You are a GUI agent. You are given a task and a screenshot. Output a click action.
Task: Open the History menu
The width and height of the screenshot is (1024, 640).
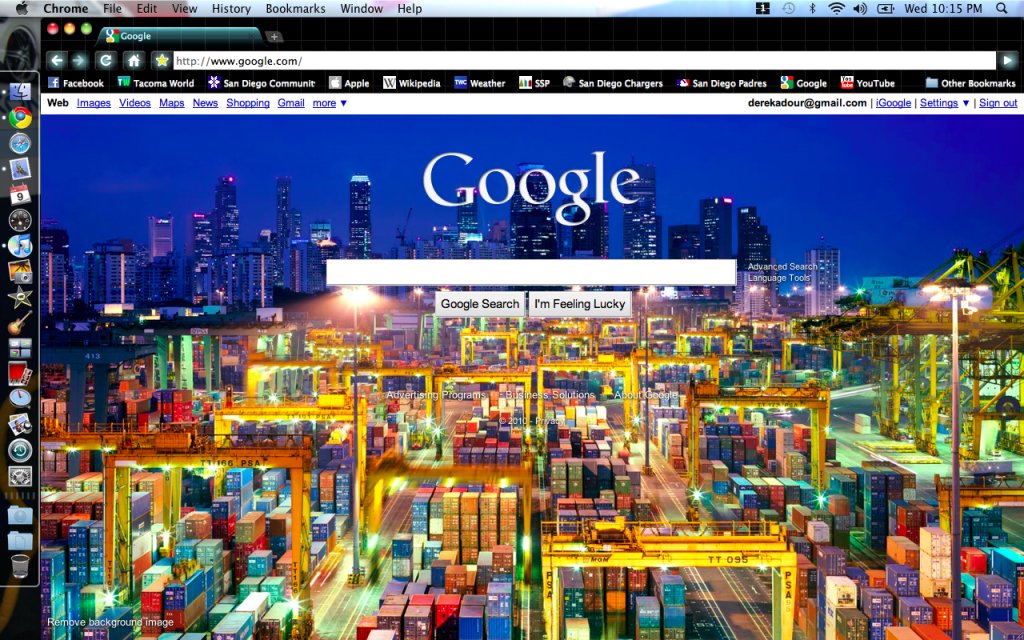[231, 8]
